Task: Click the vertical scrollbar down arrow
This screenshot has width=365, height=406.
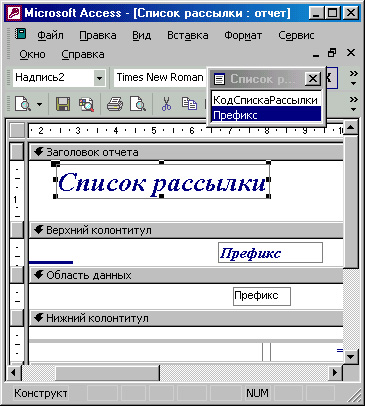Action: coord(351,357)
